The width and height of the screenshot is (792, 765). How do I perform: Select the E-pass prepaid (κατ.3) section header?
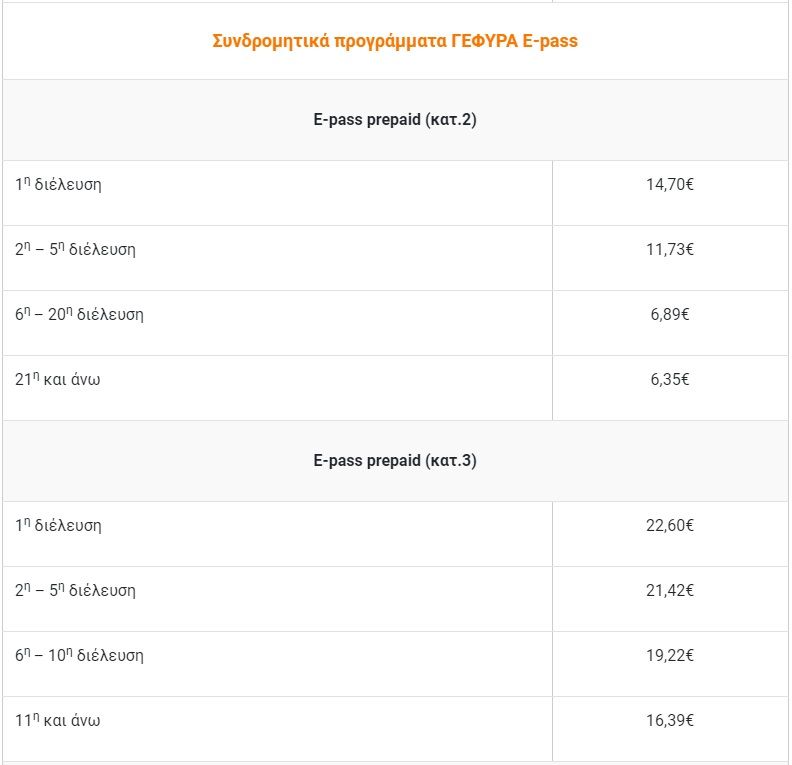(396, 461)
